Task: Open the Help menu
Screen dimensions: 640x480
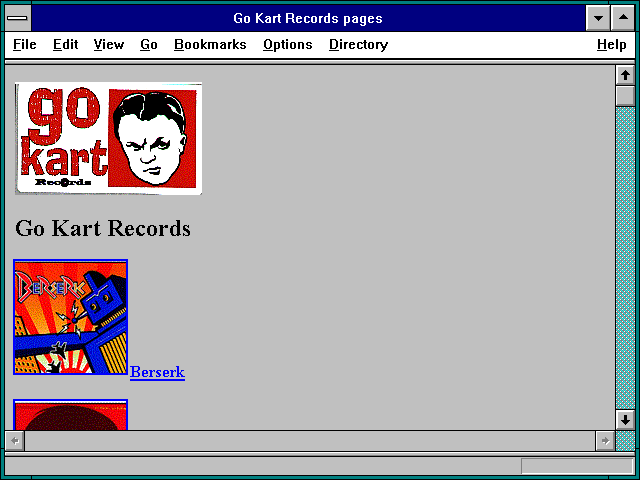Action: pos(611,44)
